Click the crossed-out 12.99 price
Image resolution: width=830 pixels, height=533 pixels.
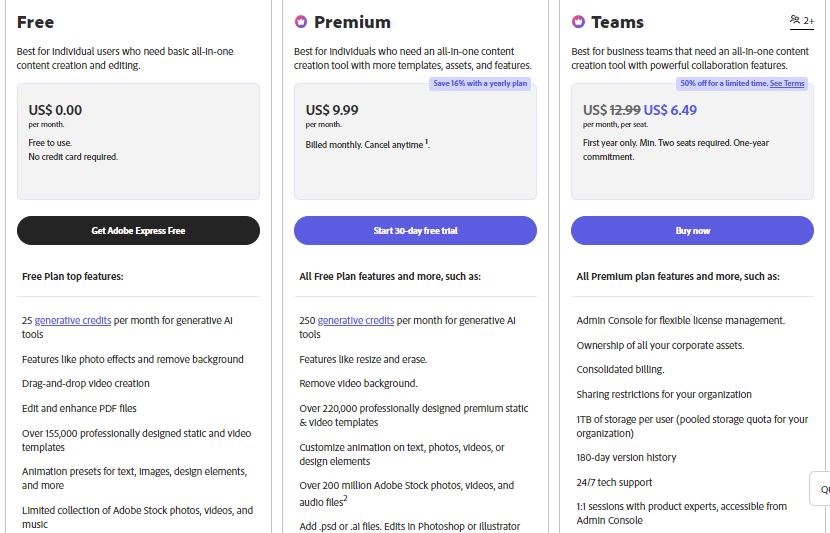pos(625,110)
